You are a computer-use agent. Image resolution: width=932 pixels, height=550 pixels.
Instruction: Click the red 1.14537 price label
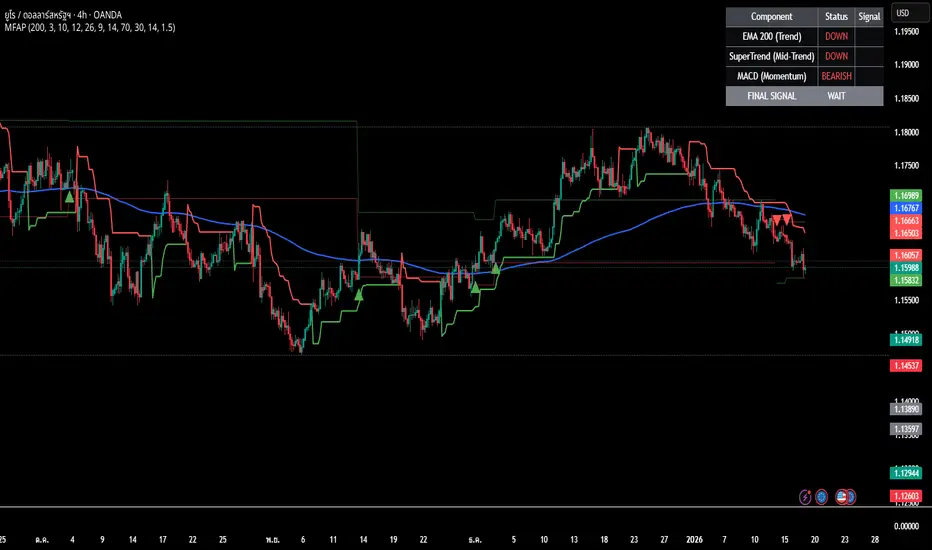pyautogui.click(x=906, y=366)
